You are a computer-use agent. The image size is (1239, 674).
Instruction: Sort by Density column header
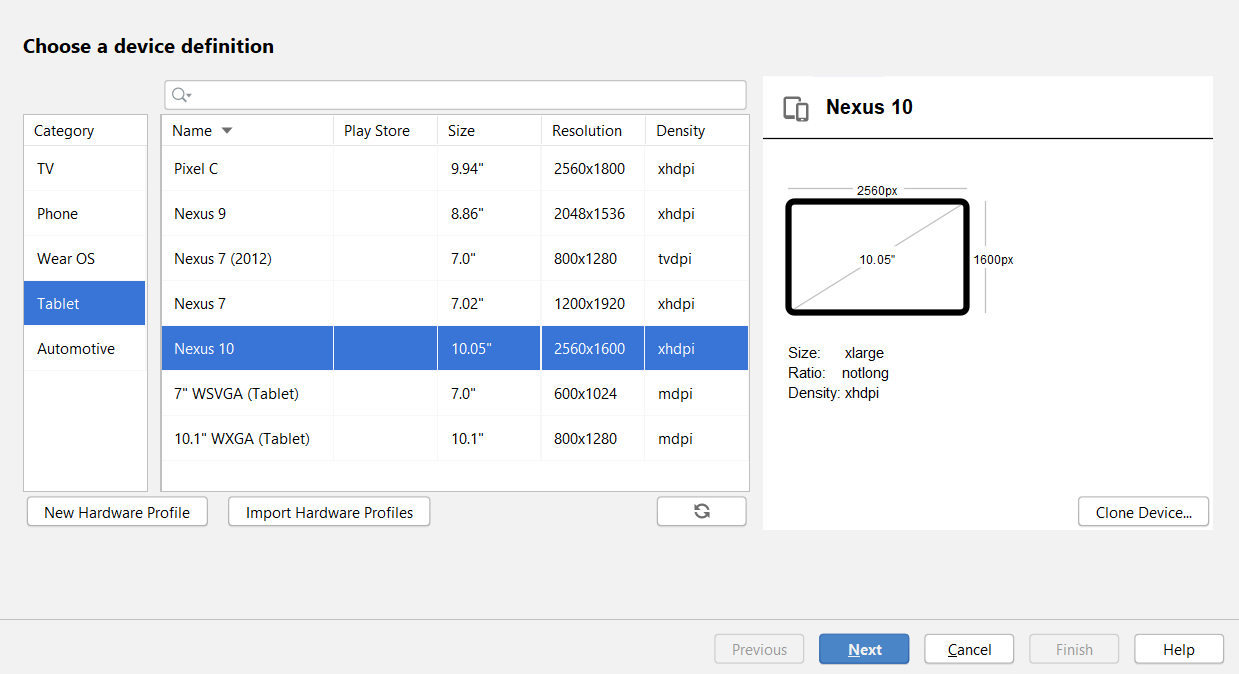tap(697, 131)
